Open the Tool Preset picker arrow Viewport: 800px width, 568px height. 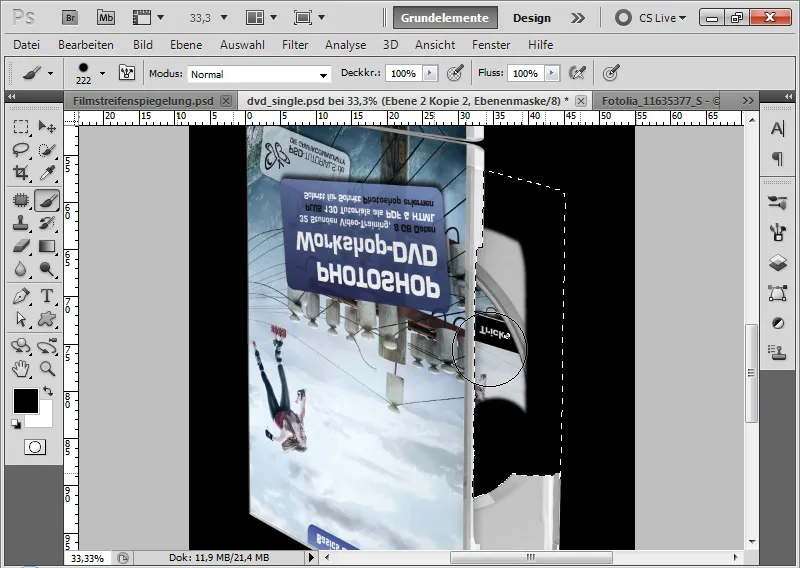(x=50, y=73)
